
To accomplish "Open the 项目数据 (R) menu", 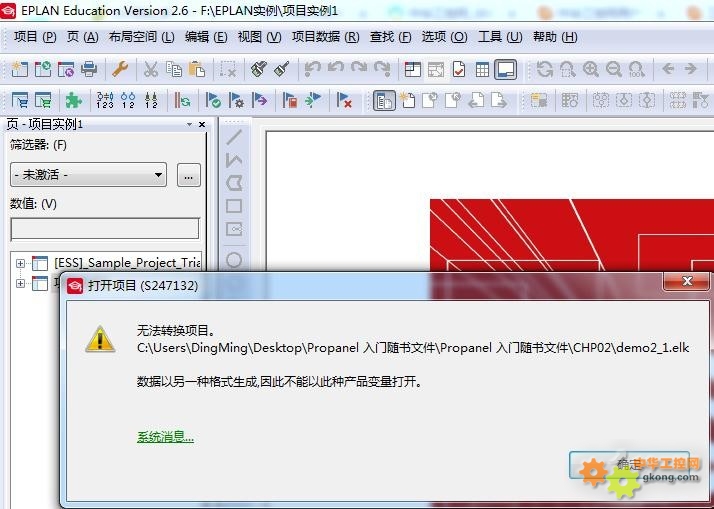I will [325, 37].
